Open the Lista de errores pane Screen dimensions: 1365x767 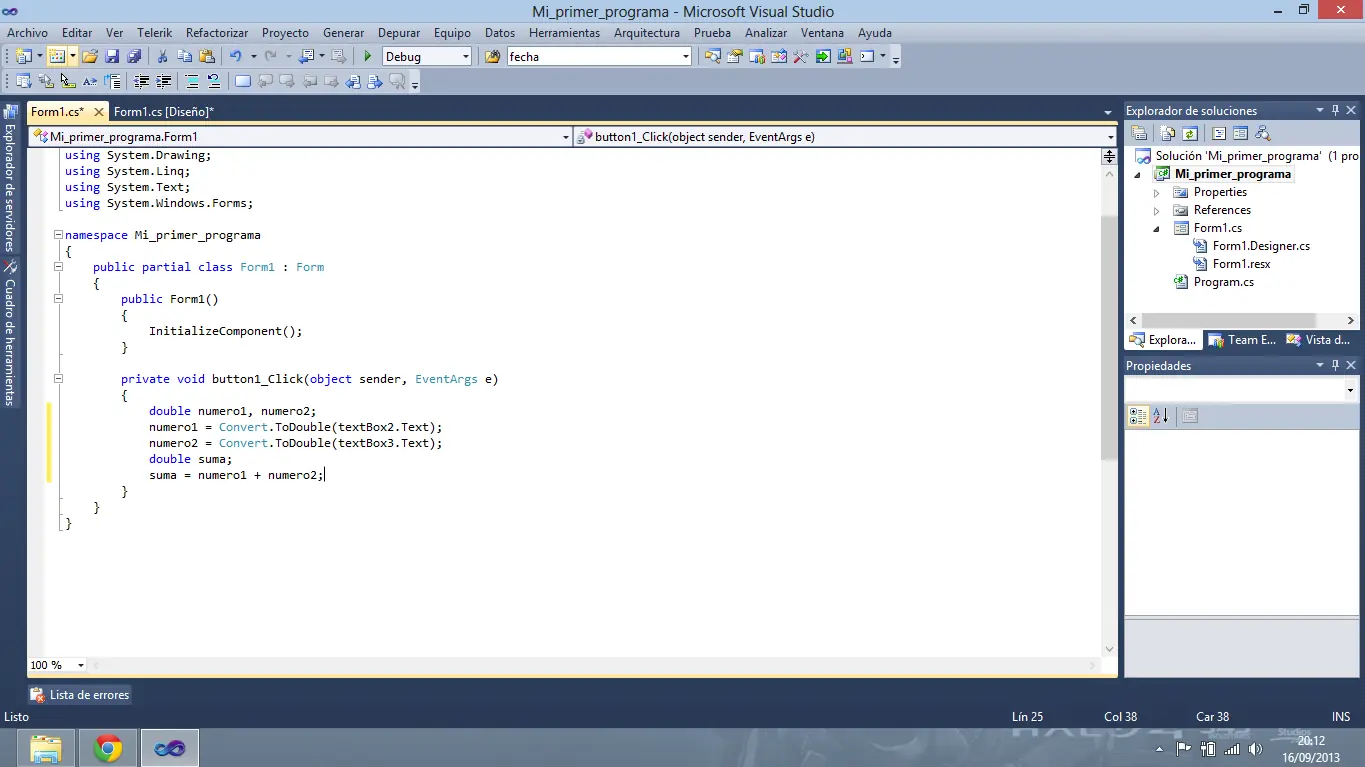[80, 695]
